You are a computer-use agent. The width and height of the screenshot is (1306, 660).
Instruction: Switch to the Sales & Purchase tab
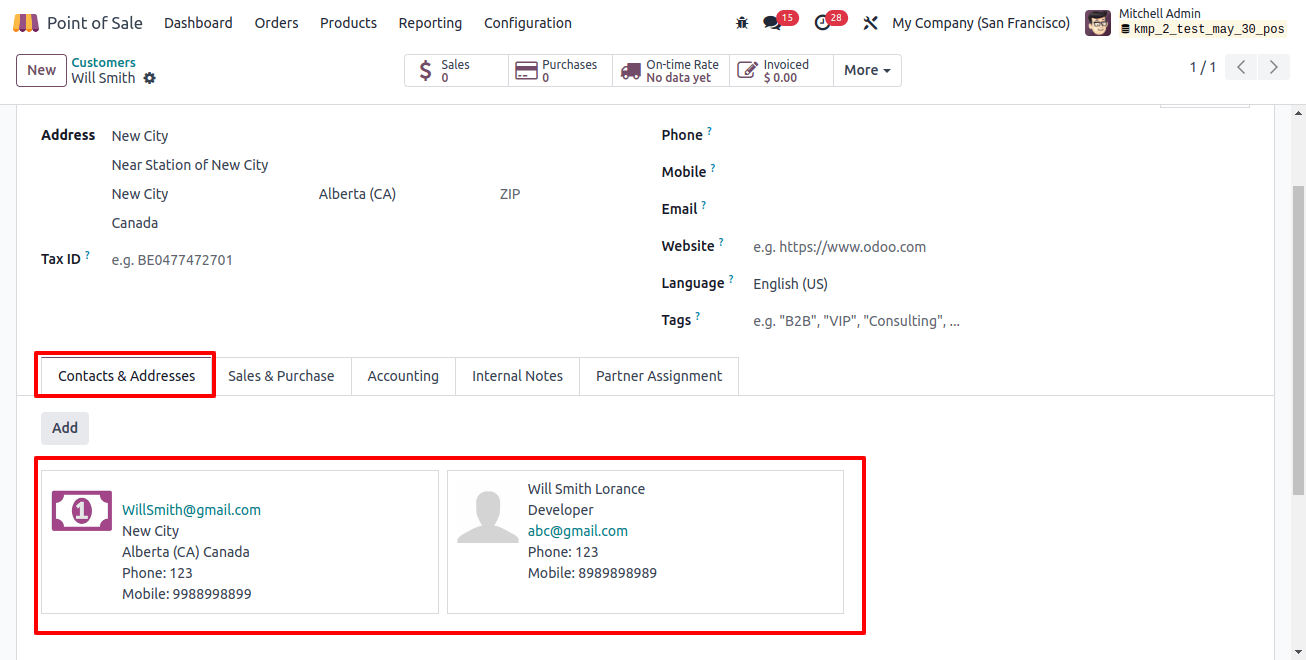point(281,376)
